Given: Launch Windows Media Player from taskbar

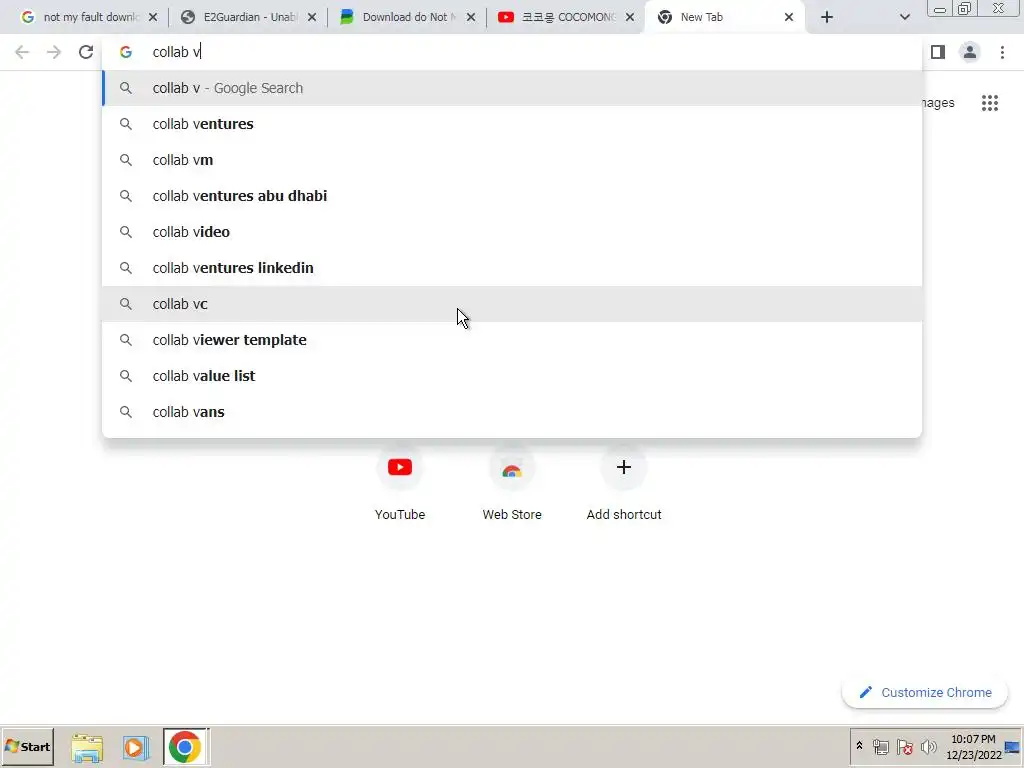Looking at the screenshot, I should point(136,747).
